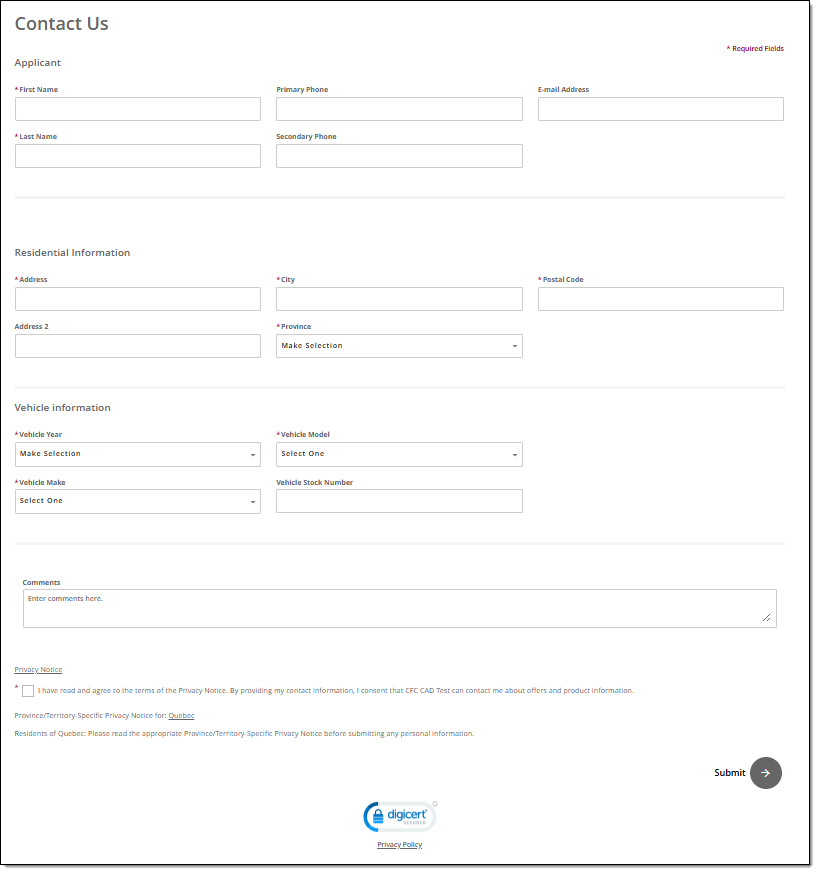
Task: Click the DigiCert secured badge
Action: tap(400, 817)
